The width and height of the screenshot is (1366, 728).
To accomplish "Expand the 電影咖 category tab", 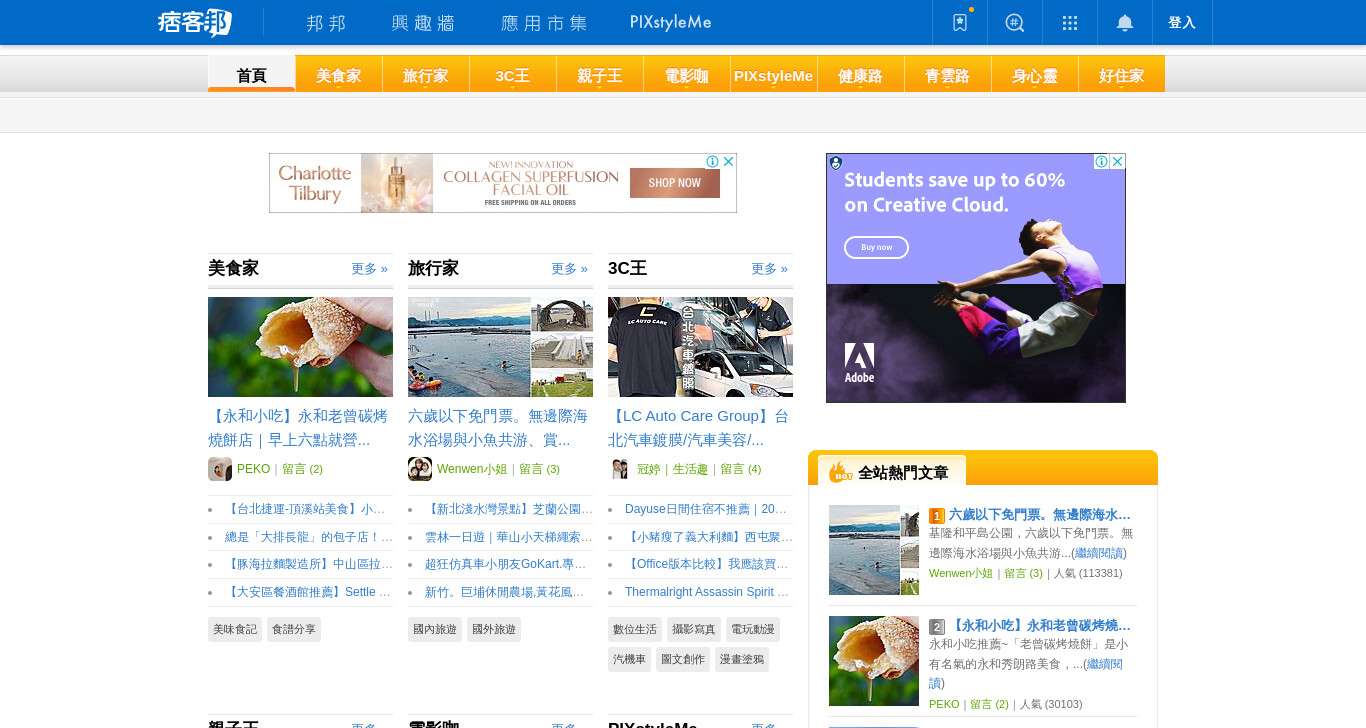I will [686, 74].
